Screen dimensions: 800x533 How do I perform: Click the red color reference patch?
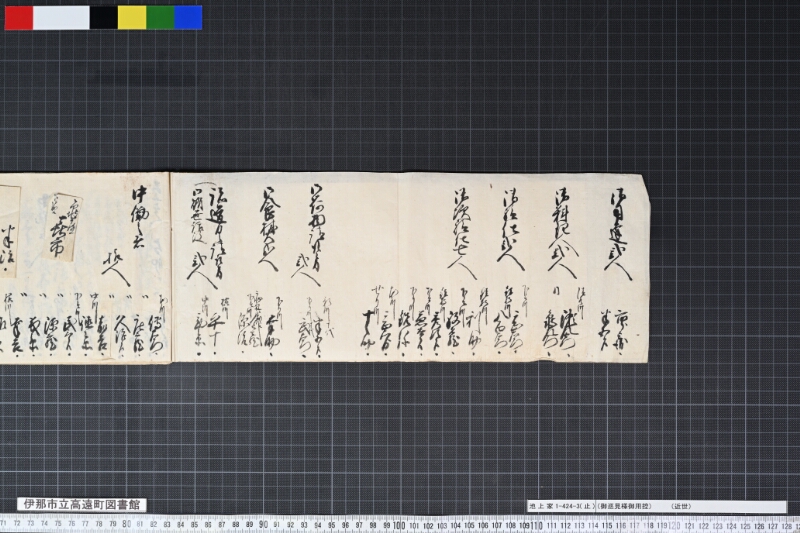[19, 18]
